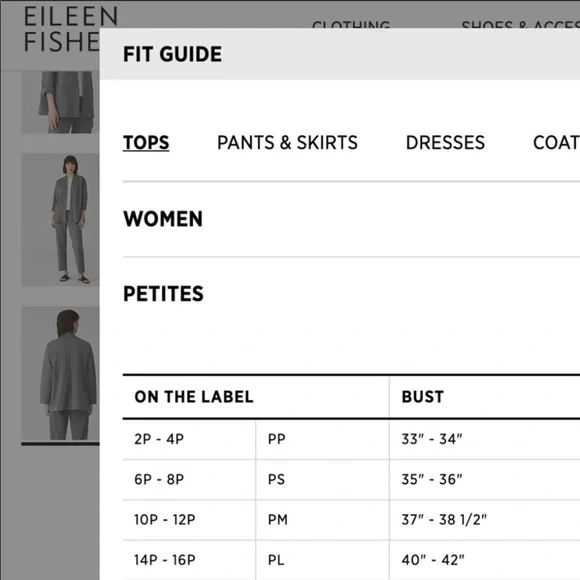Click the 14P - 16P size row

[x=351, y=560]
